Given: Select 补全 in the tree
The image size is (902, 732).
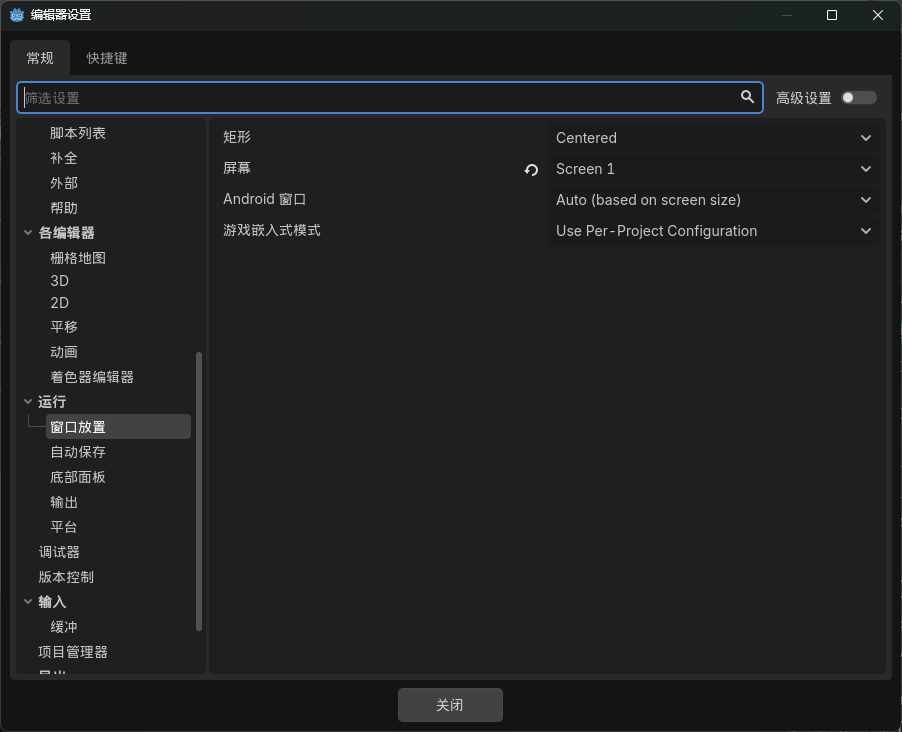Looking at the screenshot, I should click(x=64, y=158).
